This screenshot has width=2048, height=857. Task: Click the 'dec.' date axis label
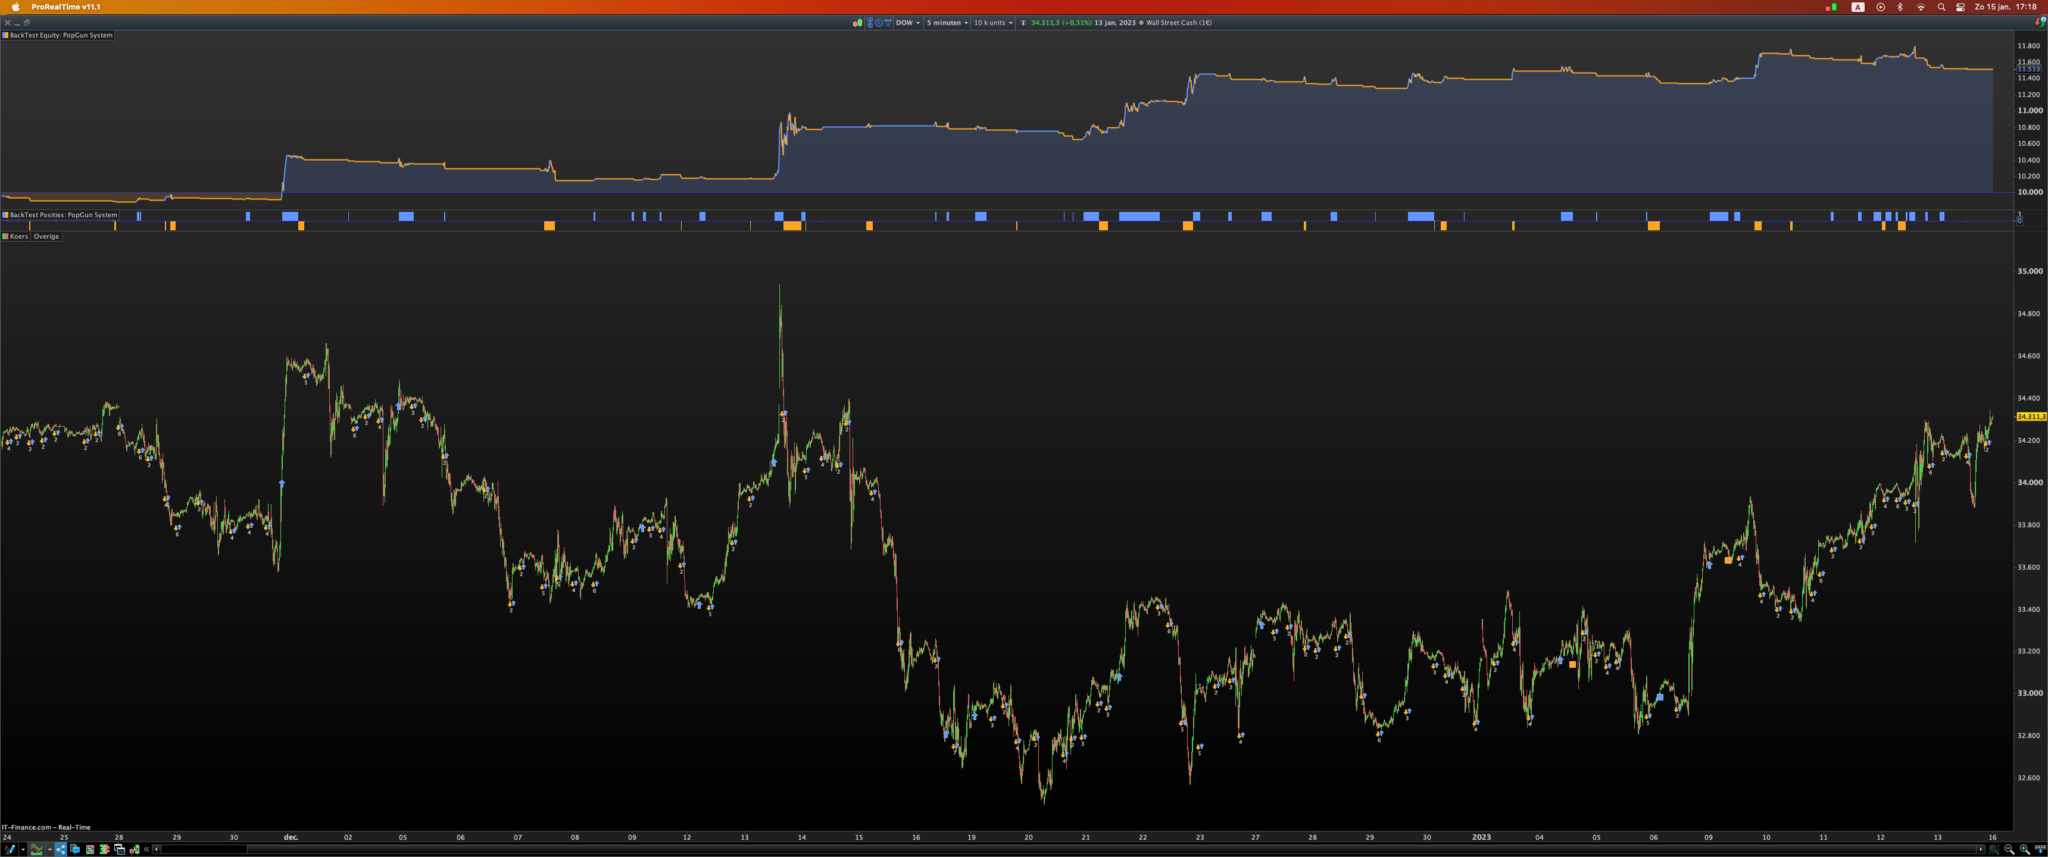(x=291, y=837)
